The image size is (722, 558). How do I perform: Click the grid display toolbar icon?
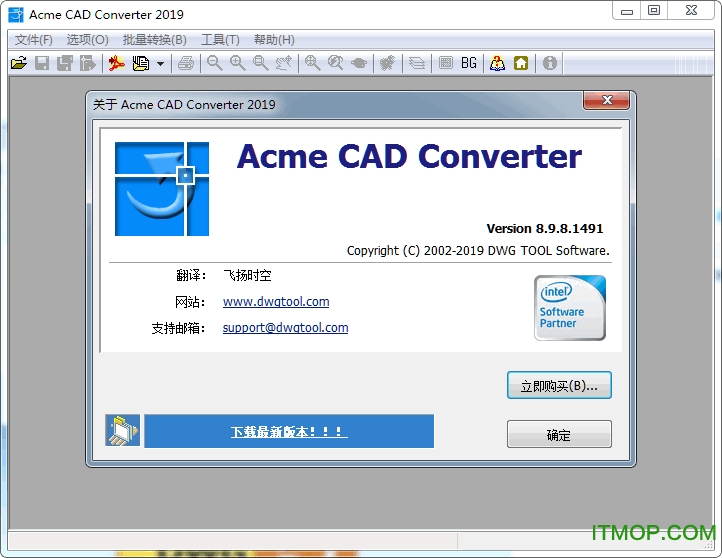pyautogui.click(x=445, y=63)
